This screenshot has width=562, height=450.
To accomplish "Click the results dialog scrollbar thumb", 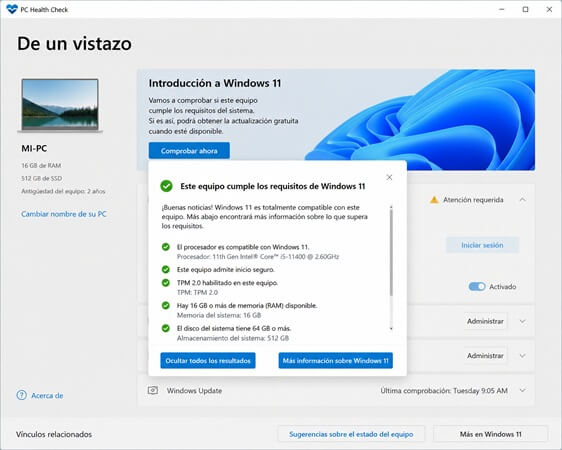I will pyautogui.click(x=391, y=253).
